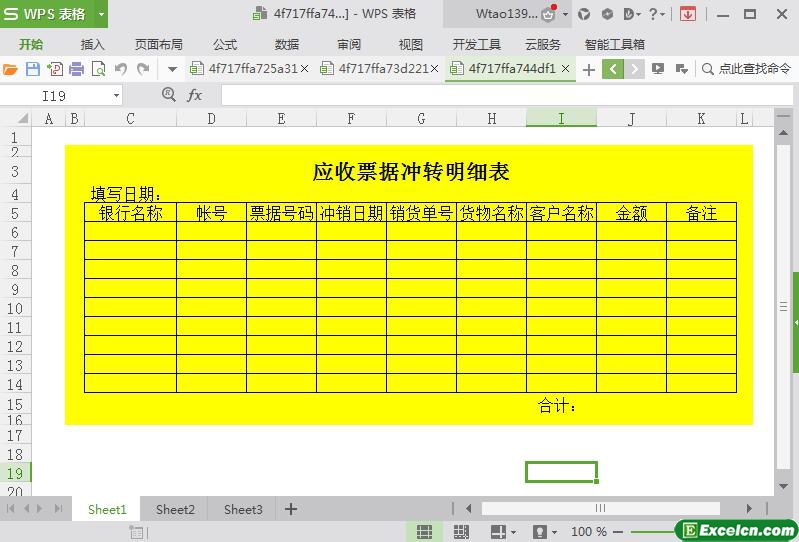Click the fx insert function icon

(195, 95)
